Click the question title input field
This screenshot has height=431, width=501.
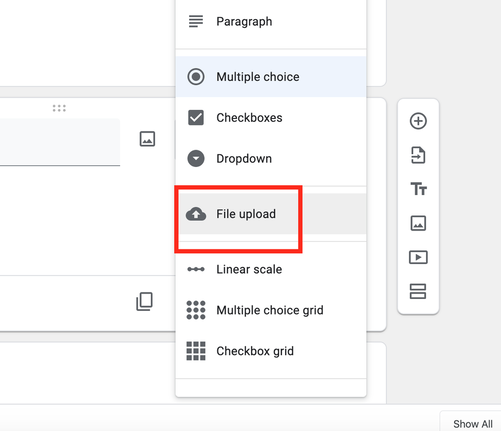click(60, 142)
